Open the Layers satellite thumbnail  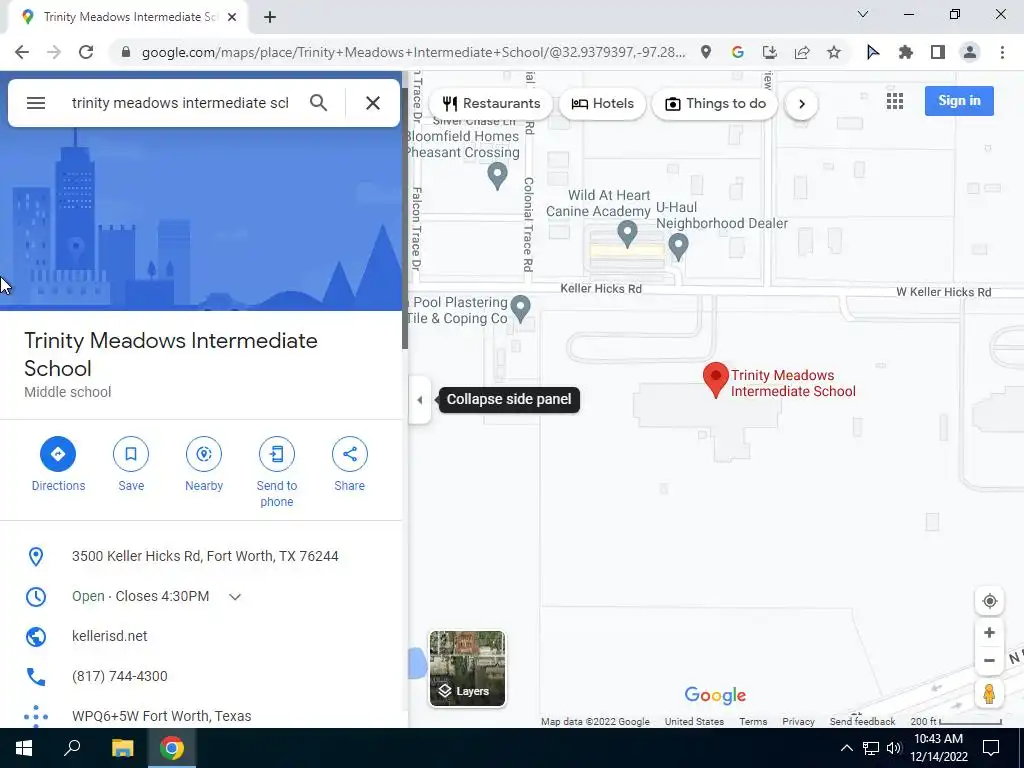(x=467, y=669)
